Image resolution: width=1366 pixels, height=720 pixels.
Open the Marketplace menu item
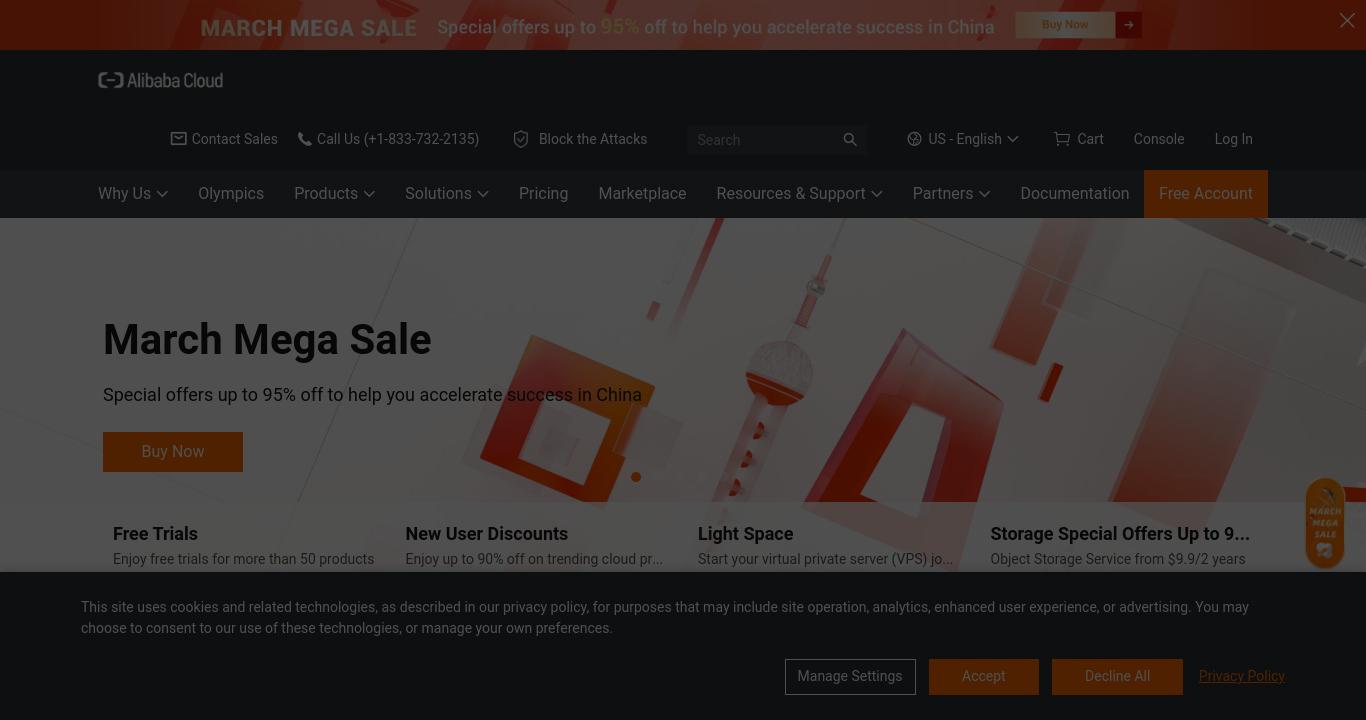click(x=642, y=194)
